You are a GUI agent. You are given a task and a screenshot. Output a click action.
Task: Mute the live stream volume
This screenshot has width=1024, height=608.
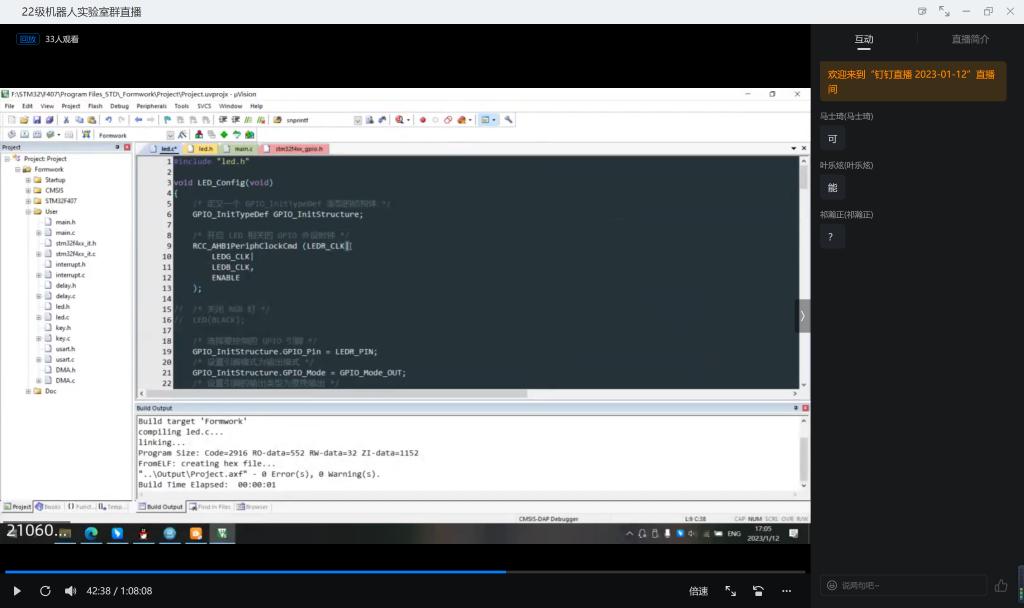pyautogui.click(x=70, y=591)
